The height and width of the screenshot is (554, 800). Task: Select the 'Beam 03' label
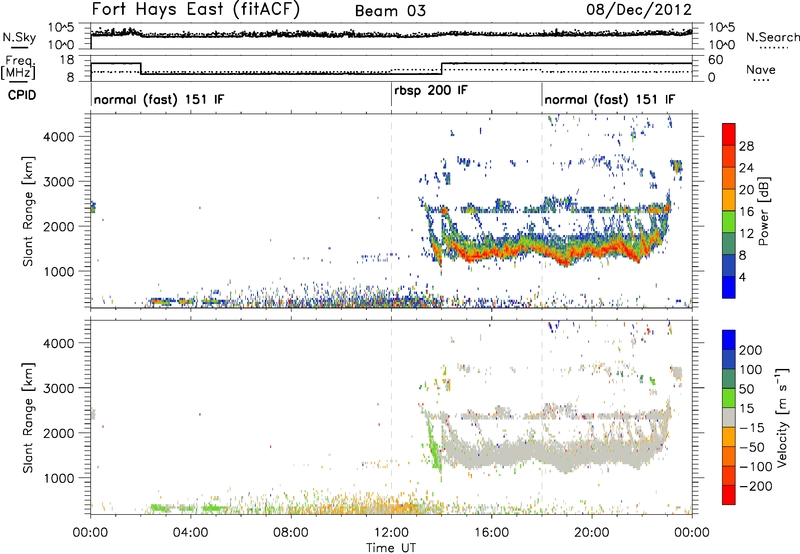(x=390, y=11)
